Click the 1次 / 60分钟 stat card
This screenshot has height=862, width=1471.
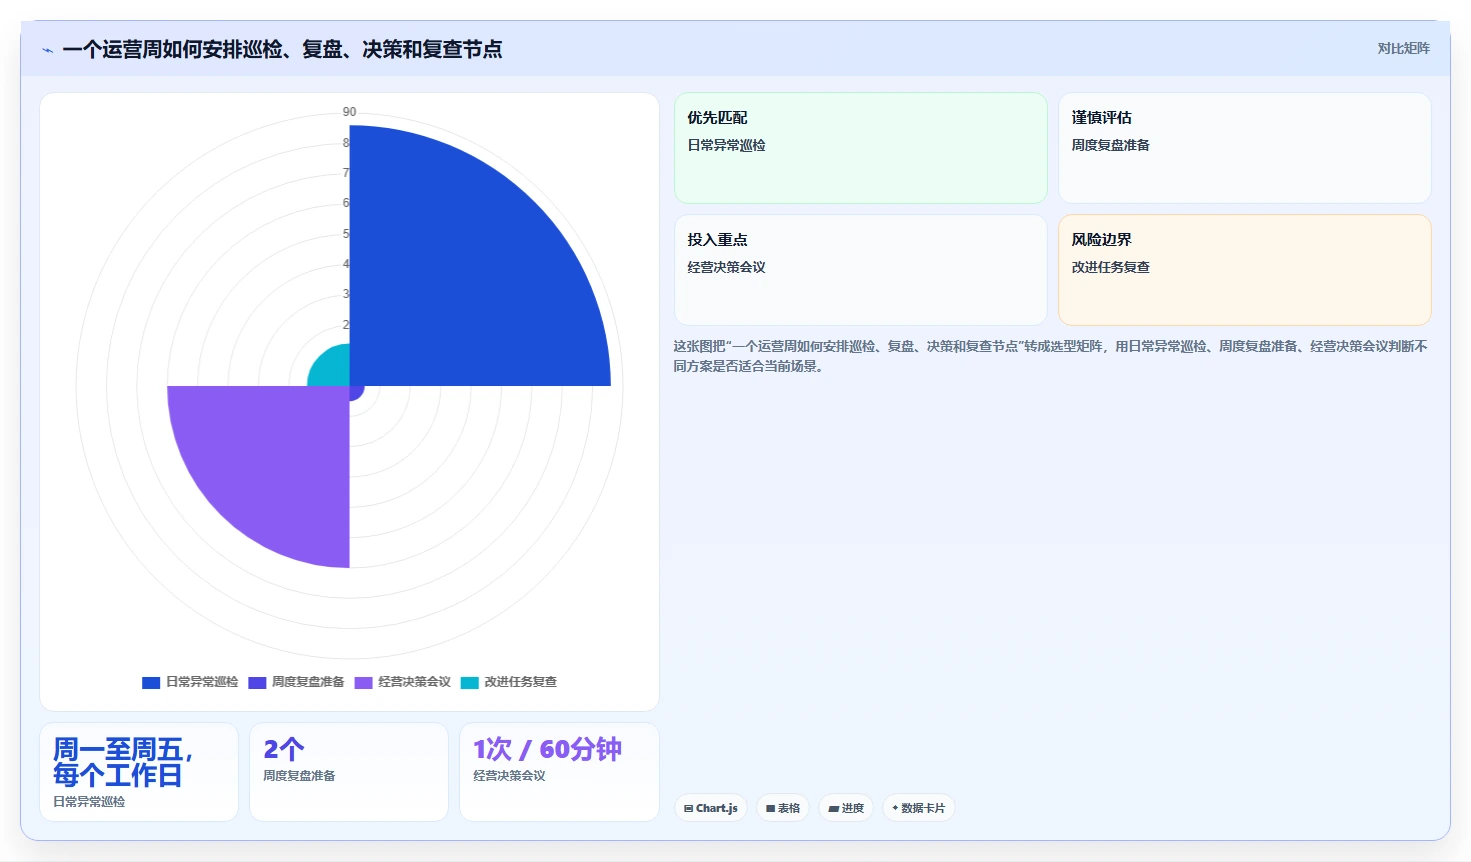(559, 772)
